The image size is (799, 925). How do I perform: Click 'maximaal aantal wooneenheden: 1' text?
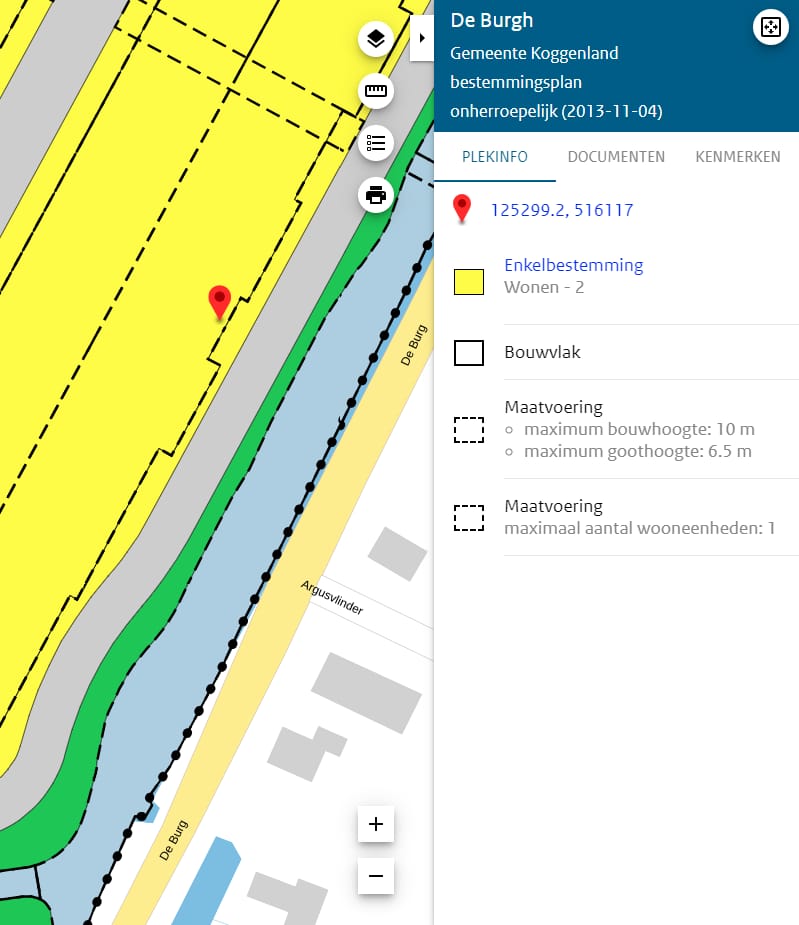(640, 528)
